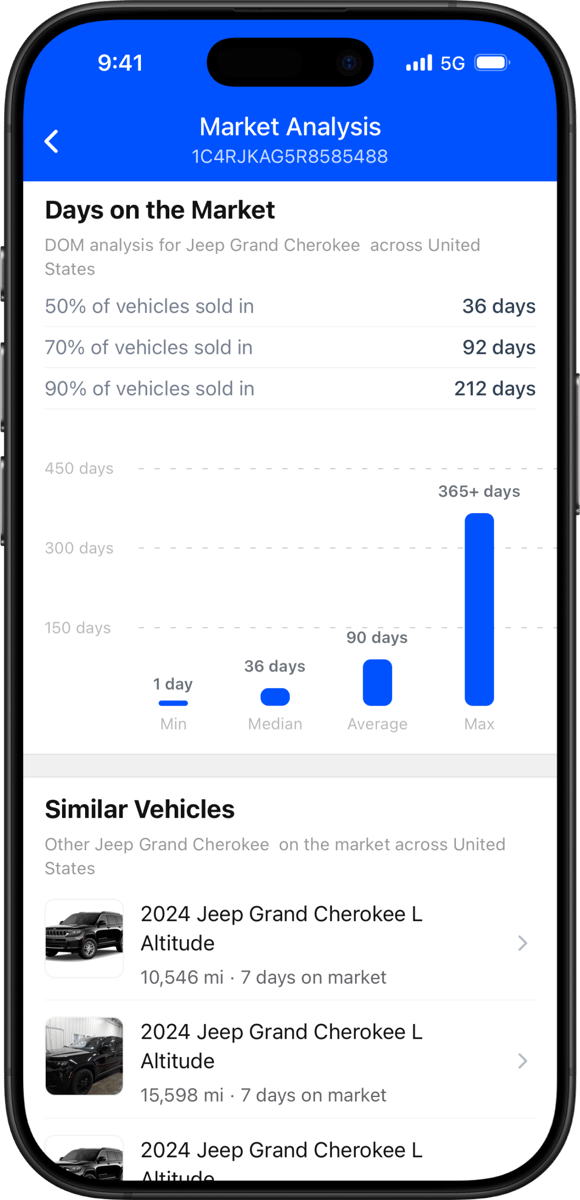Tap the 5G network indicator
The image size is (580, 1200).
tap(452, 62)
